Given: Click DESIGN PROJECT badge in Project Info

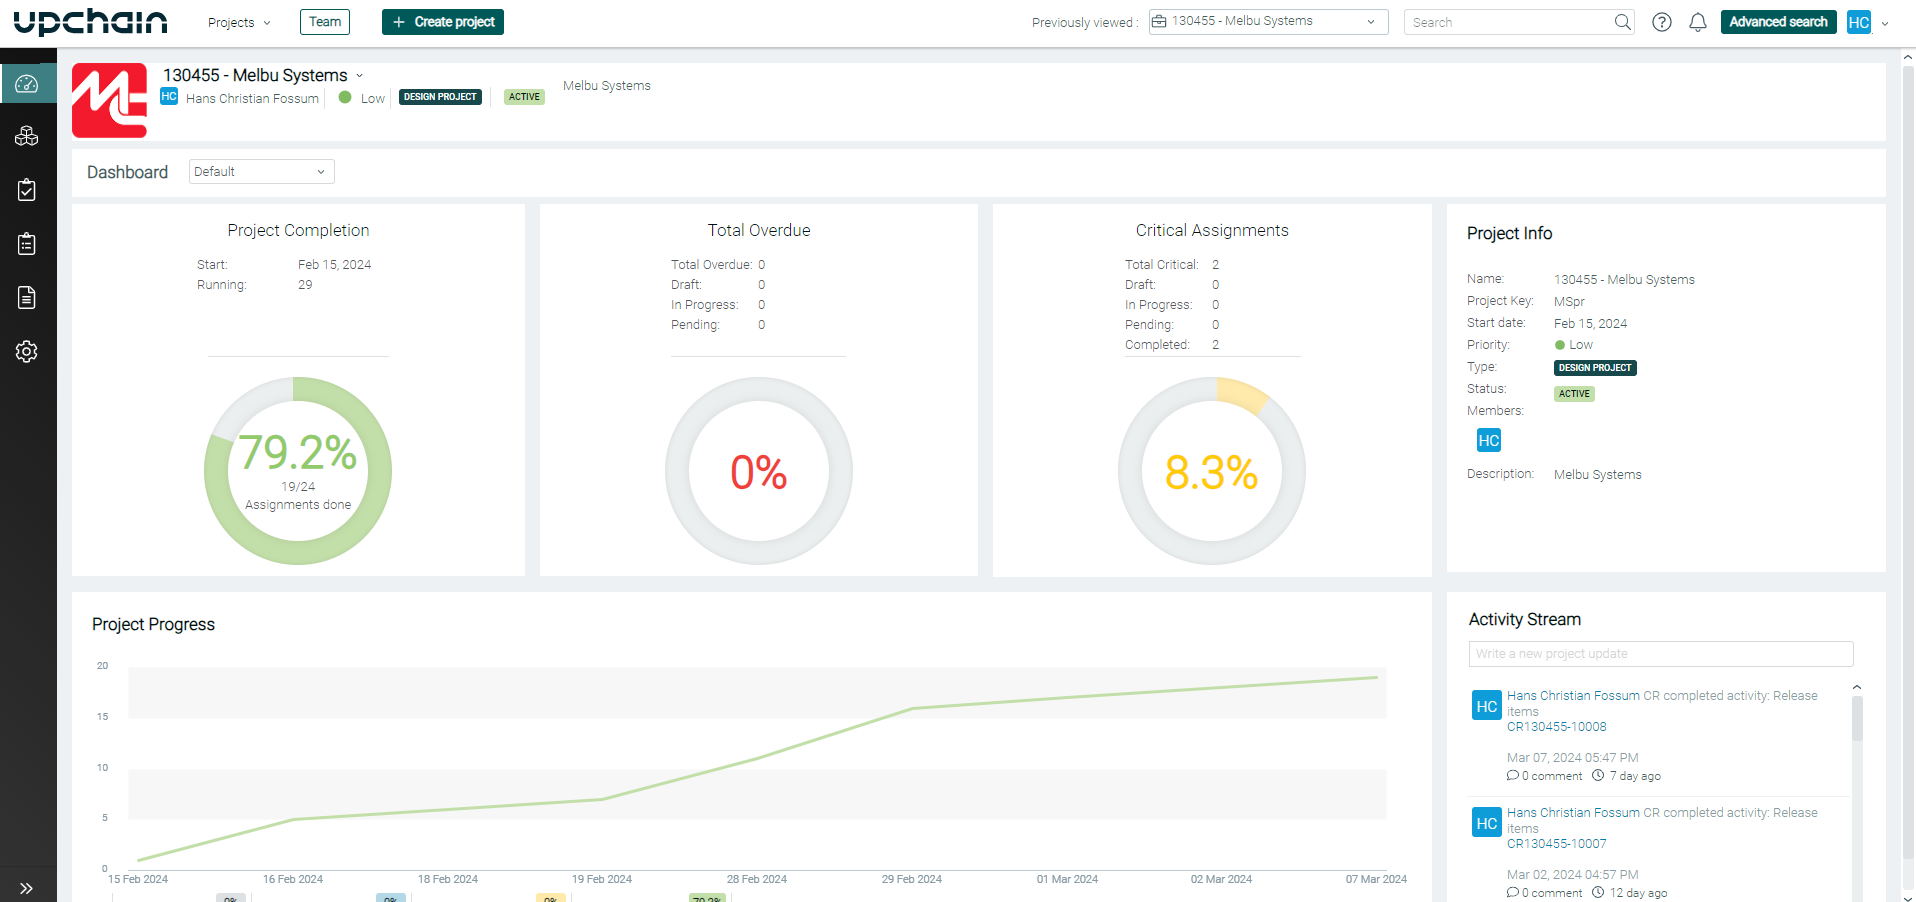Looking at the screenshot, I should (x=1595, y=368).
